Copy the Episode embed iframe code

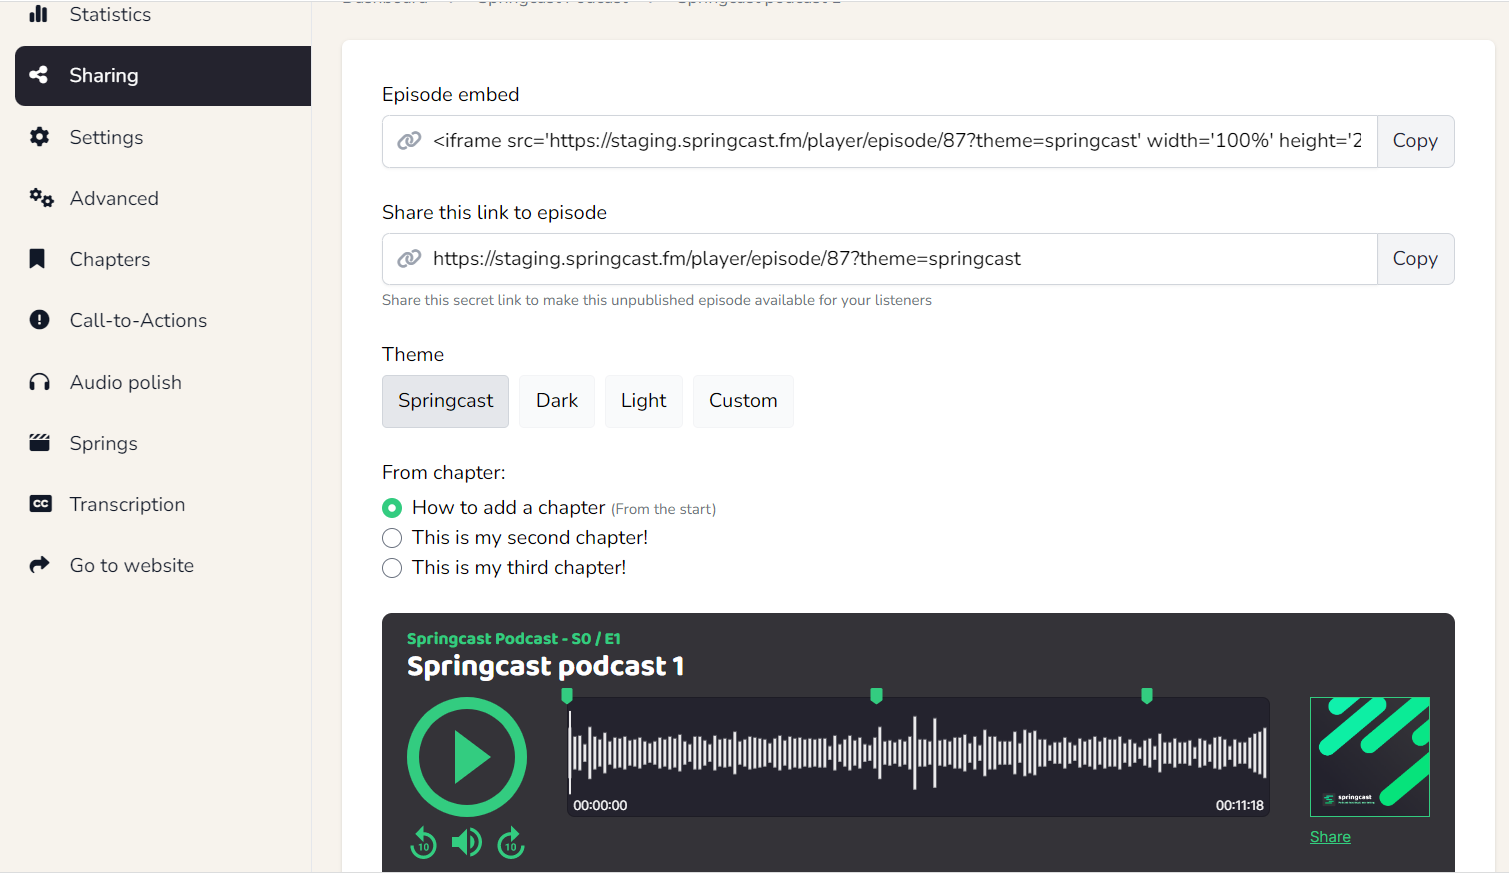point(1415,141)
